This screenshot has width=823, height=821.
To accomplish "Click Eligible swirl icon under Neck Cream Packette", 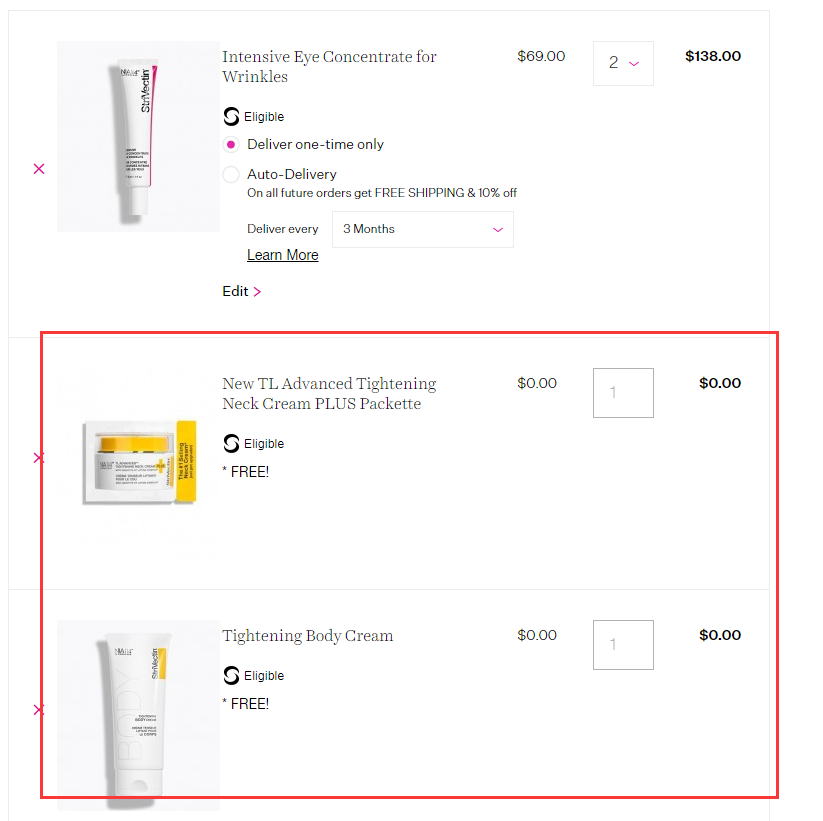I will [x=231, y=444].
